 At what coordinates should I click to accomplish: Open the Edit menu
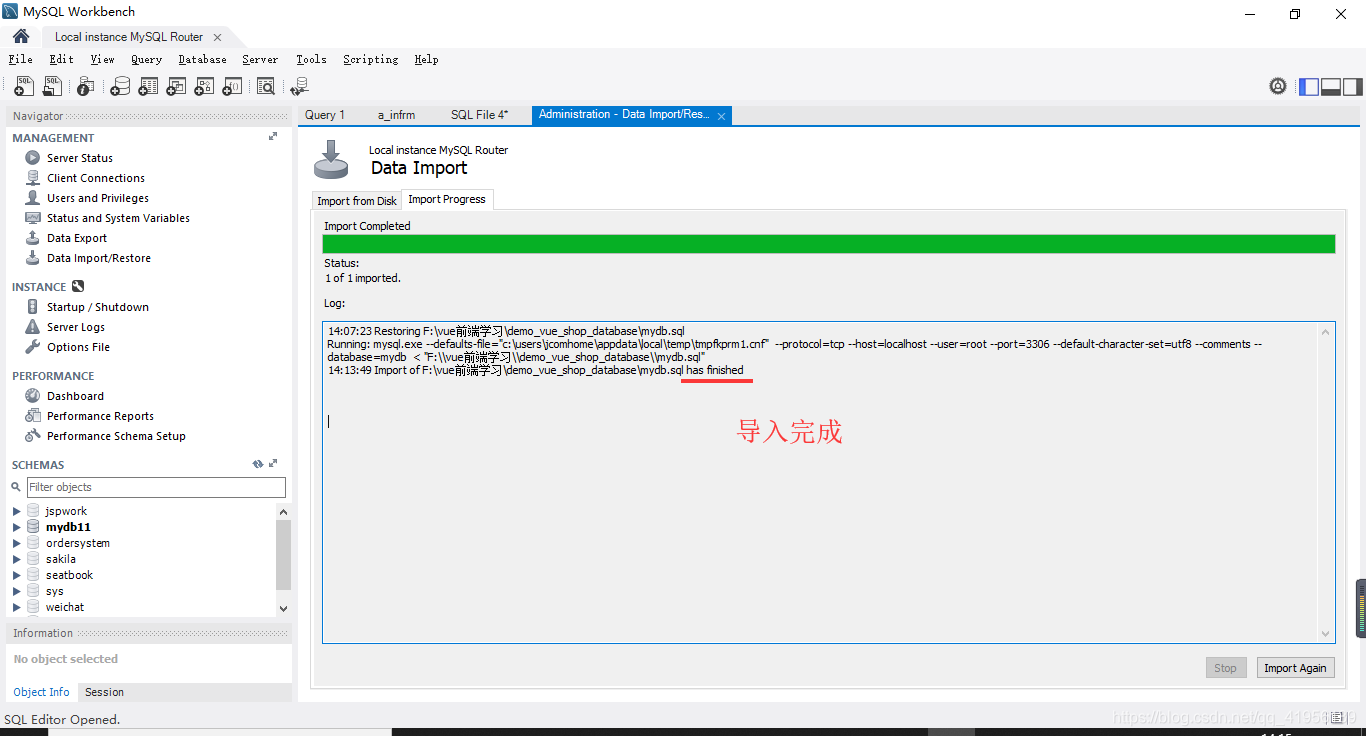pyautogui.click(x=61, y=59)
